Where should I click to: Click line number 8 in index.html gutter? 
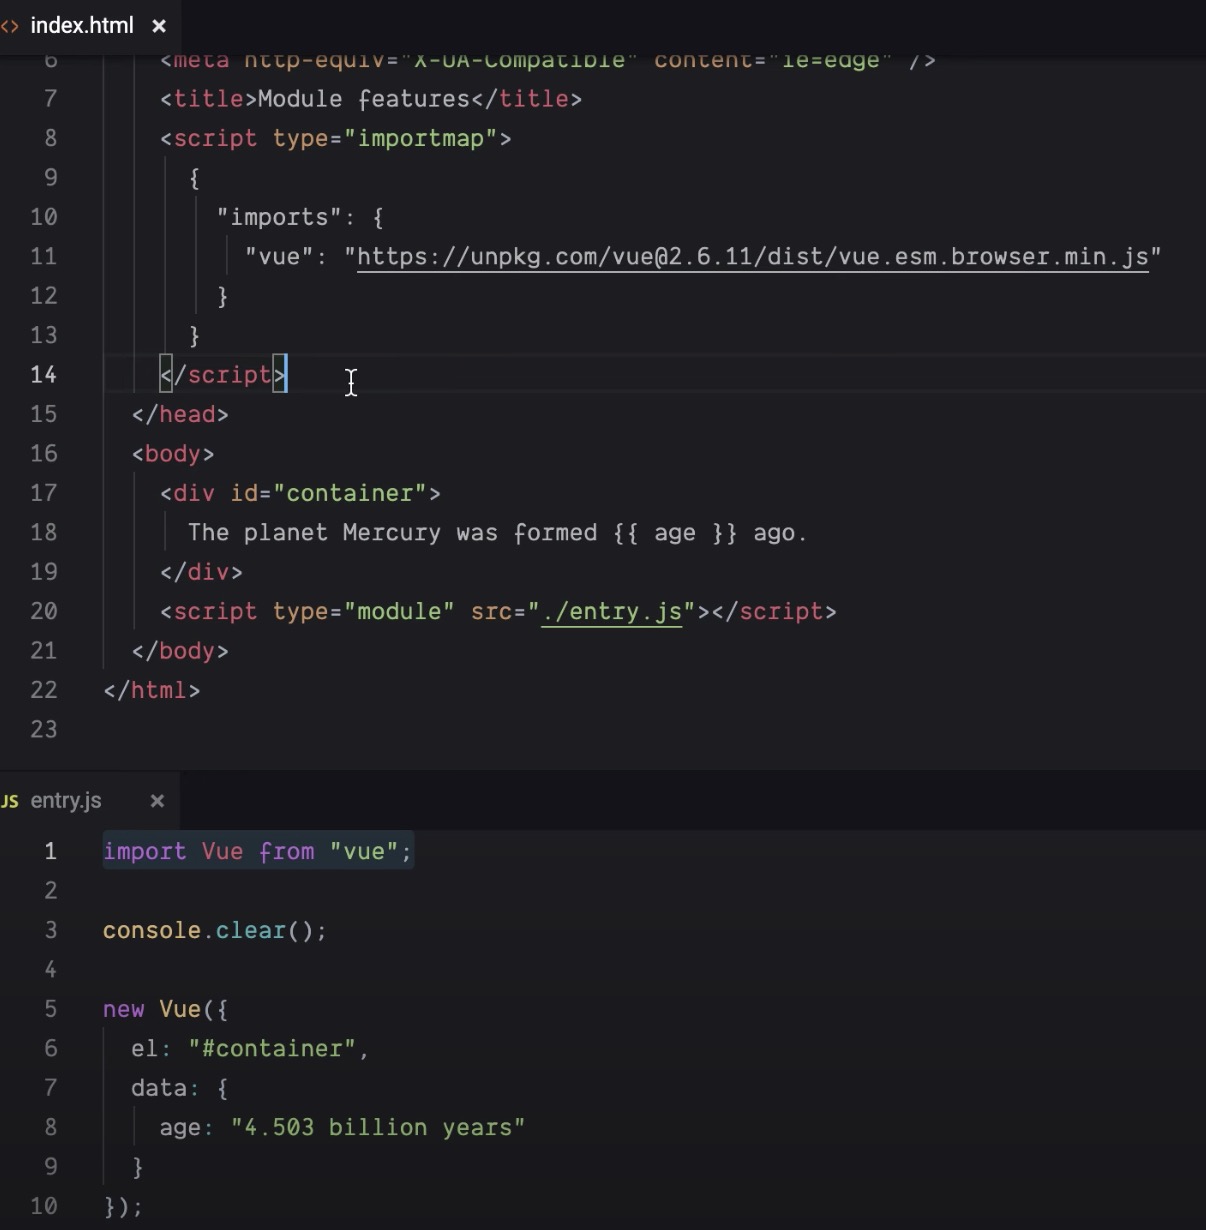coord(50,138)
